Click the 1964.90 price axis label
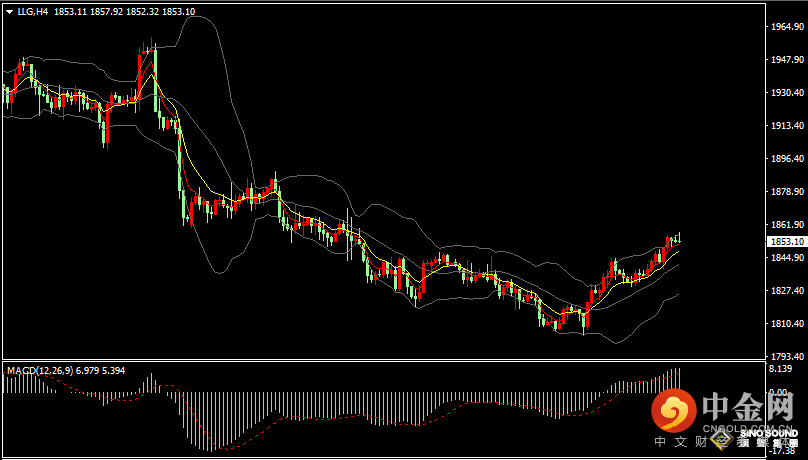This screenshot has height=460, width=808. point(787,27)
